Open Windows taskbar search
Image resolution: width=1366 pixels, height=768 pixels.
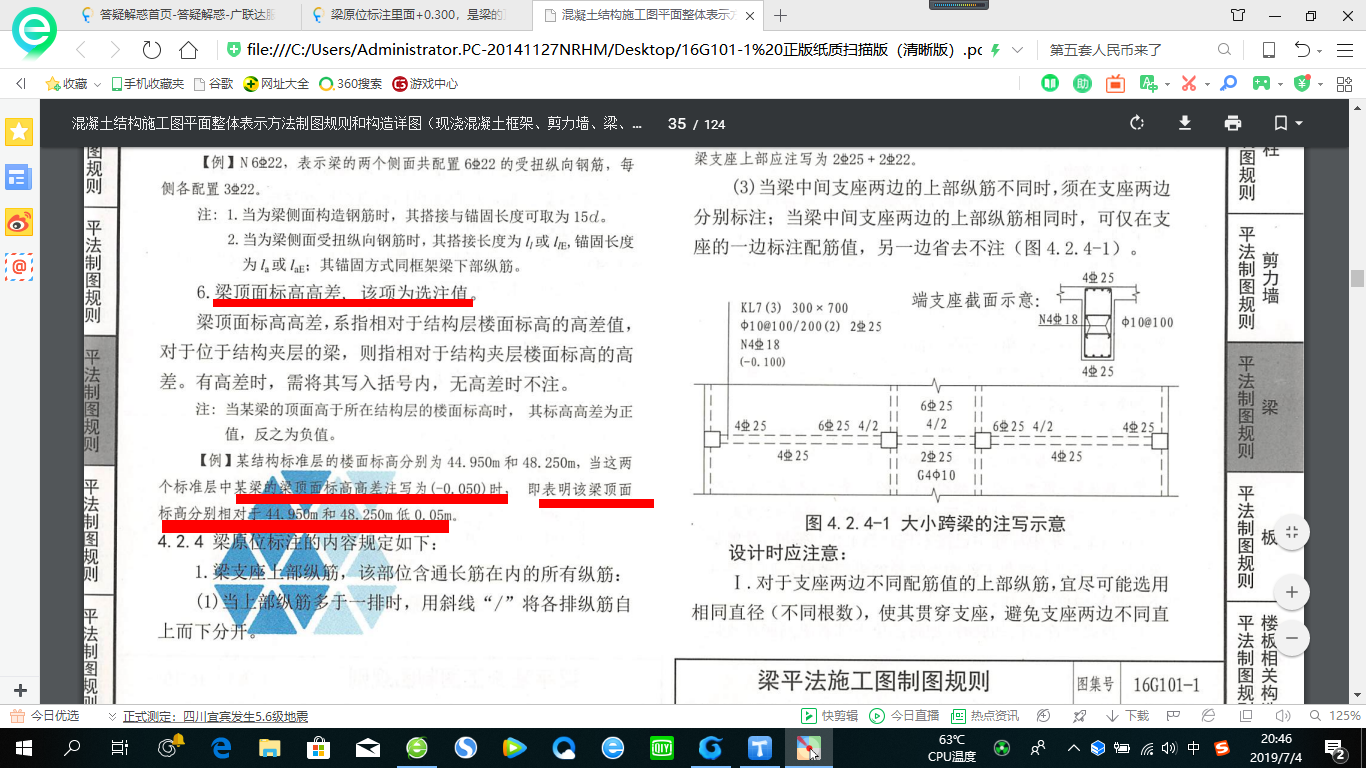tap(72, 748)
